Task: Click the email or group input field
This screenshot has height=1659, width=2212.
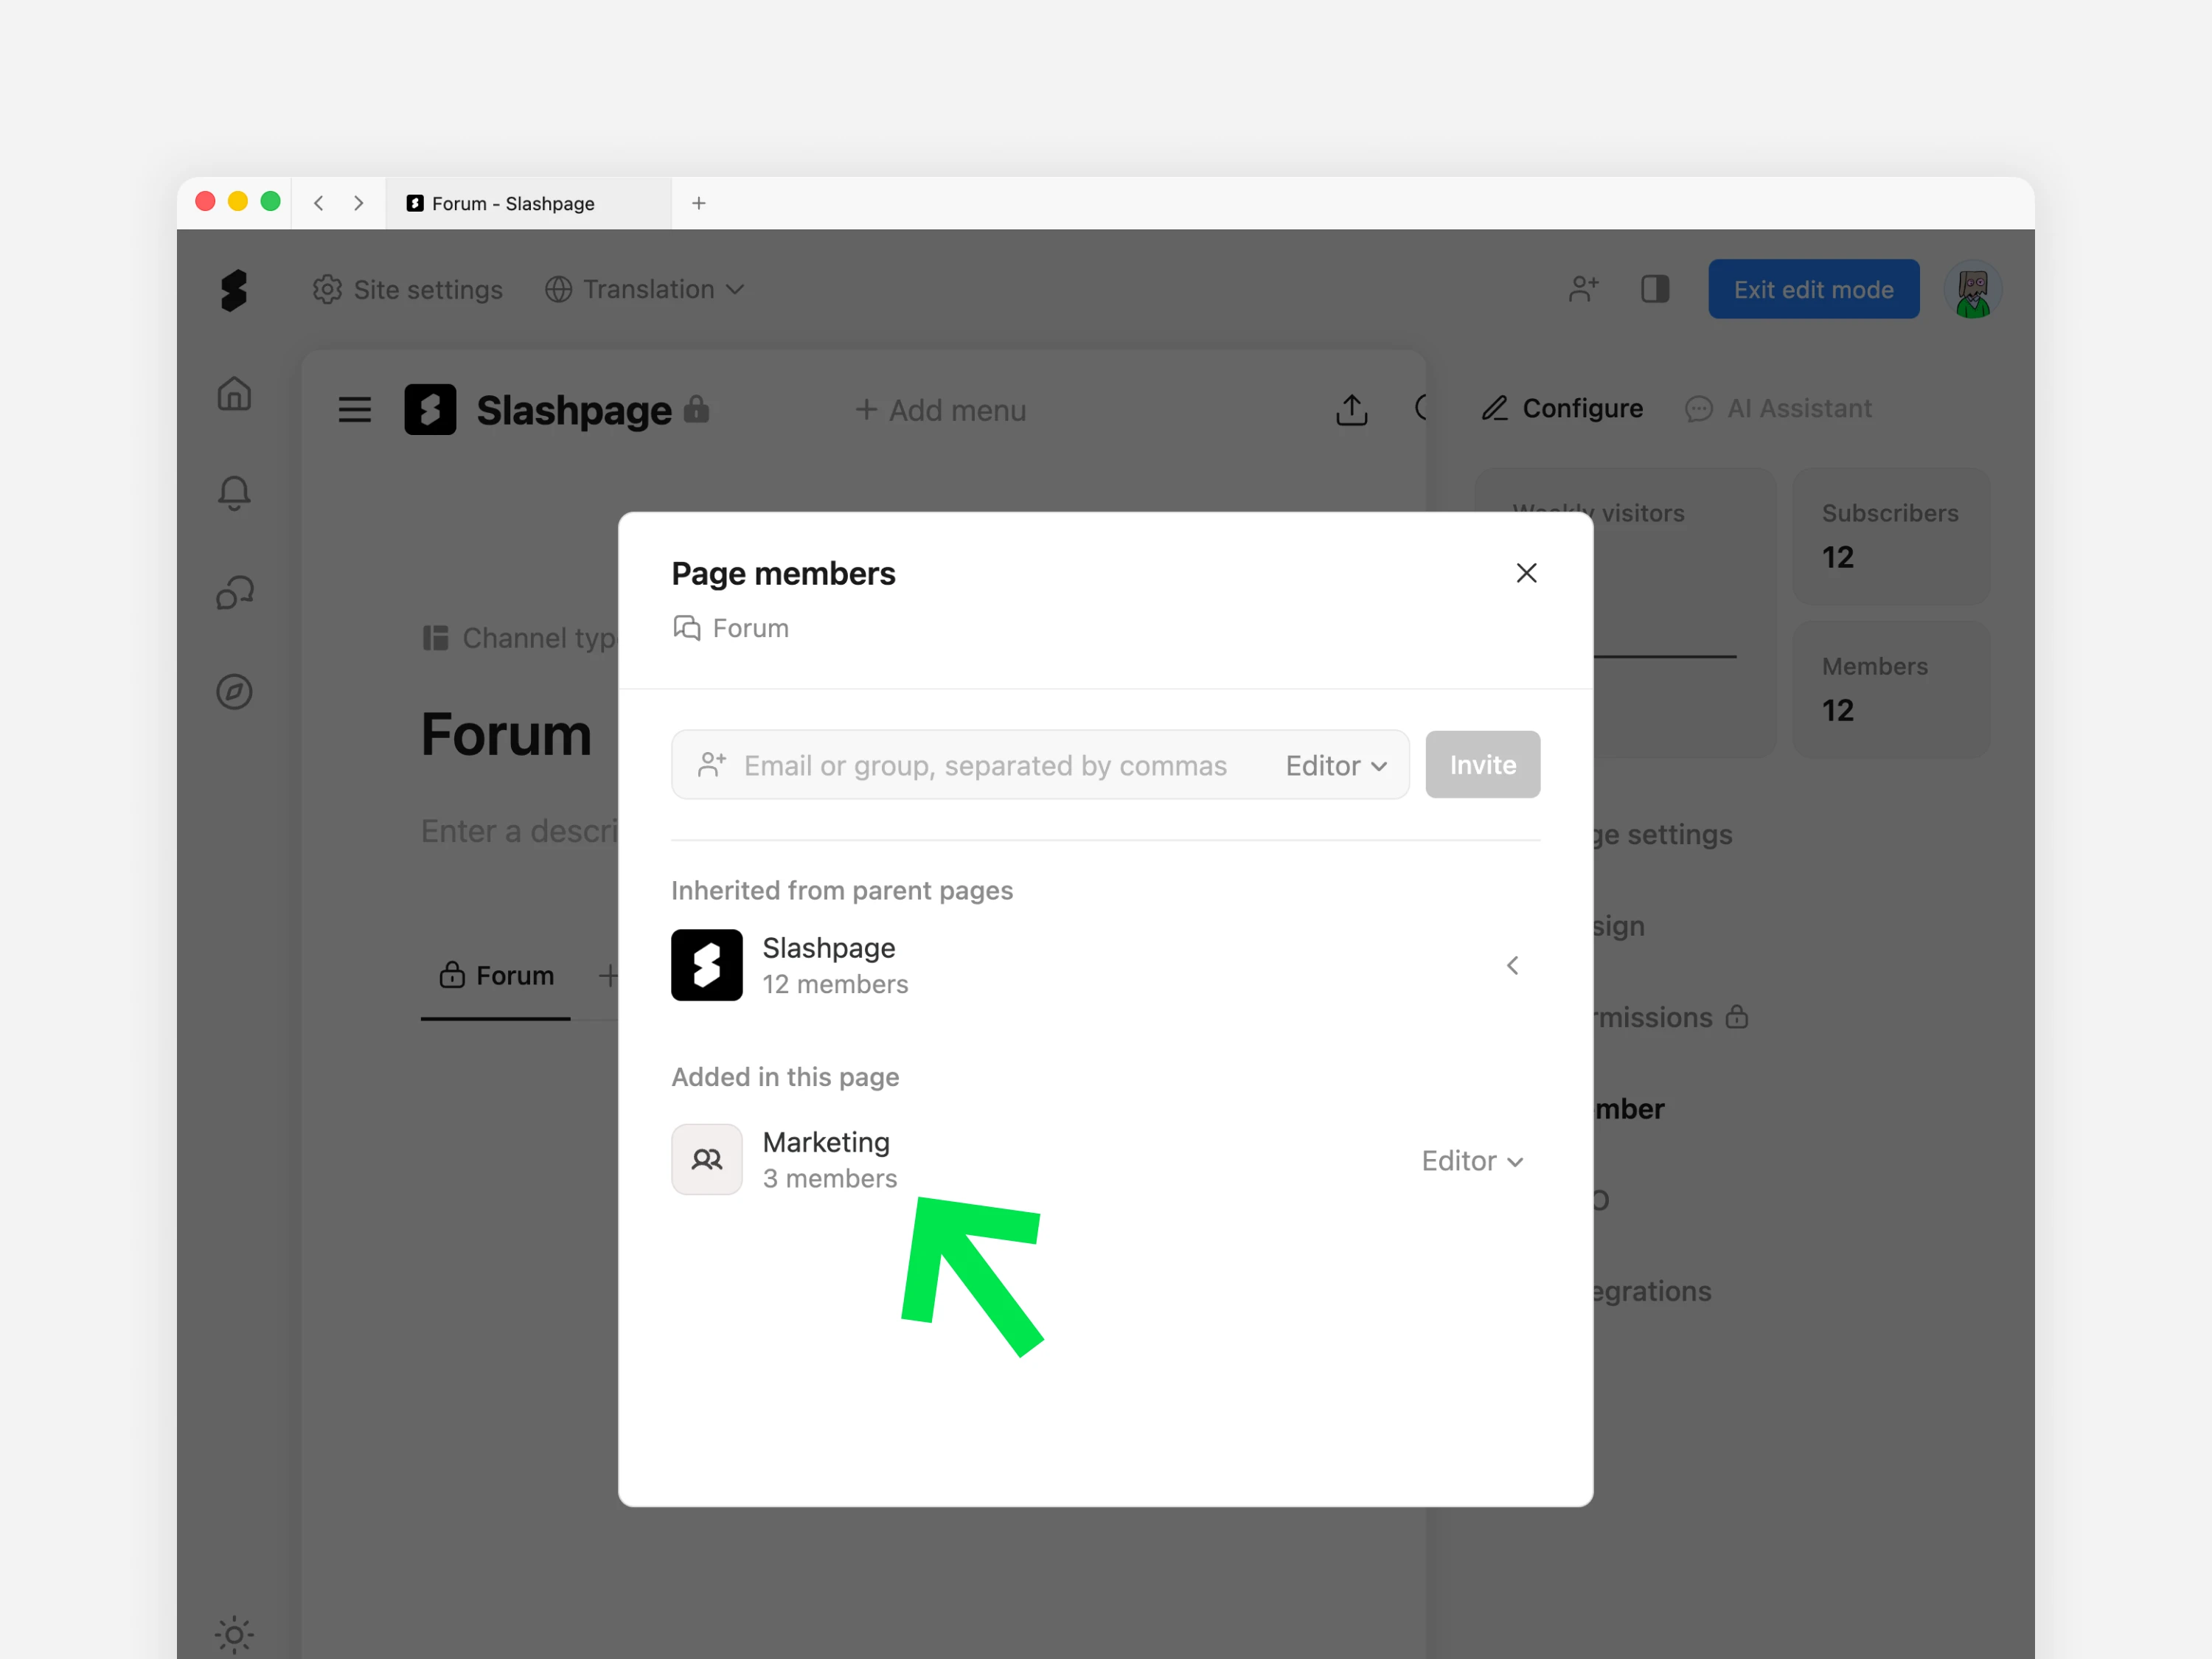Action: [985, 765]
